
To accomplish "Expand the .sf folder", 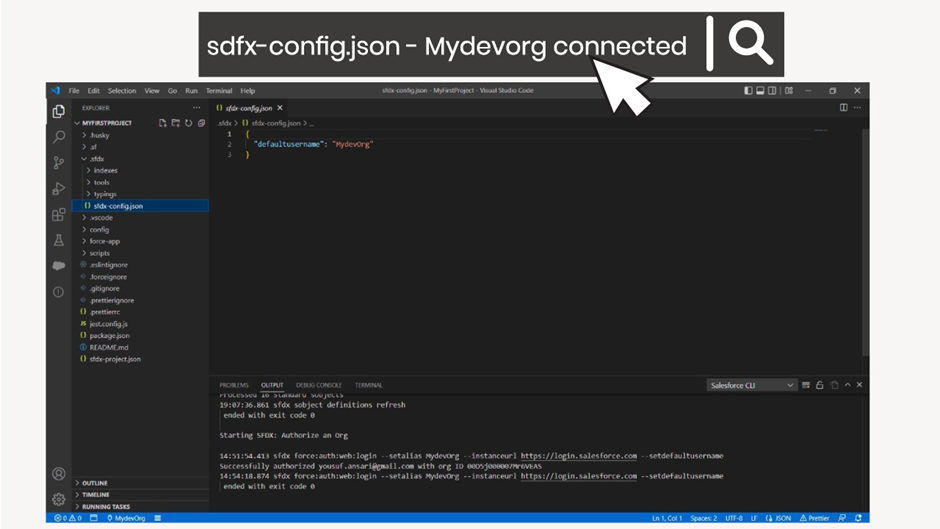I will tap(140, 147).
